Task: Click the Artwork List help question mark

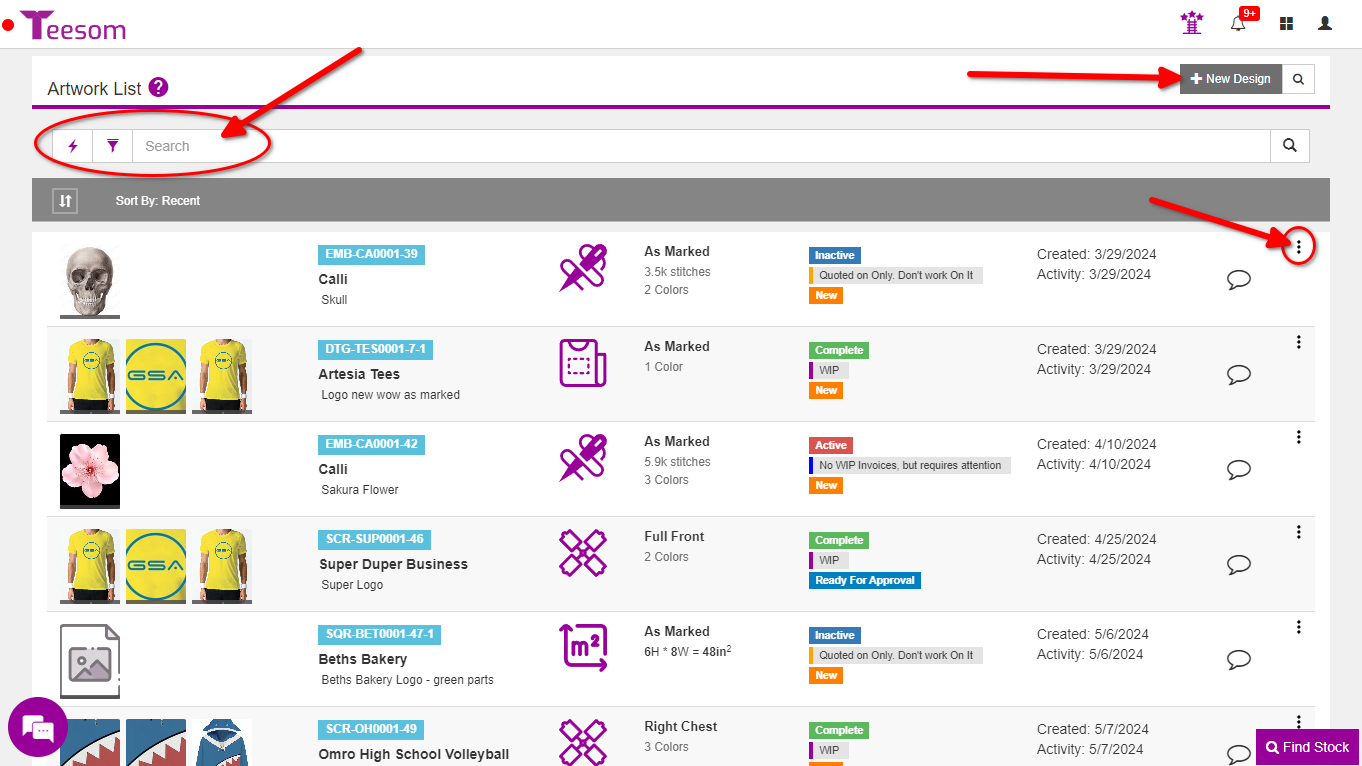Action: click(158, 88)
